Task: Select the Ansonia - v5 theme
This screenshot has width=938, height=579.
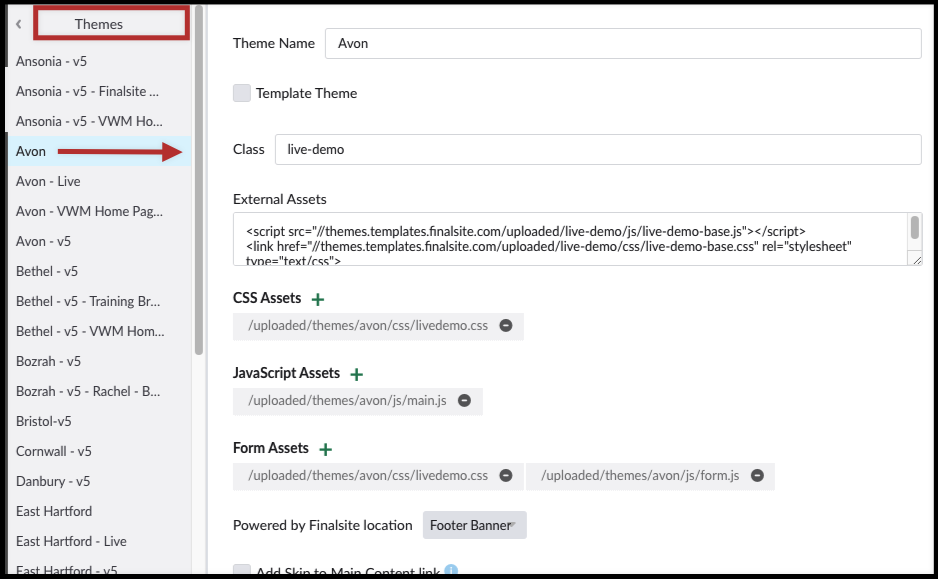Action: [99, 61]
